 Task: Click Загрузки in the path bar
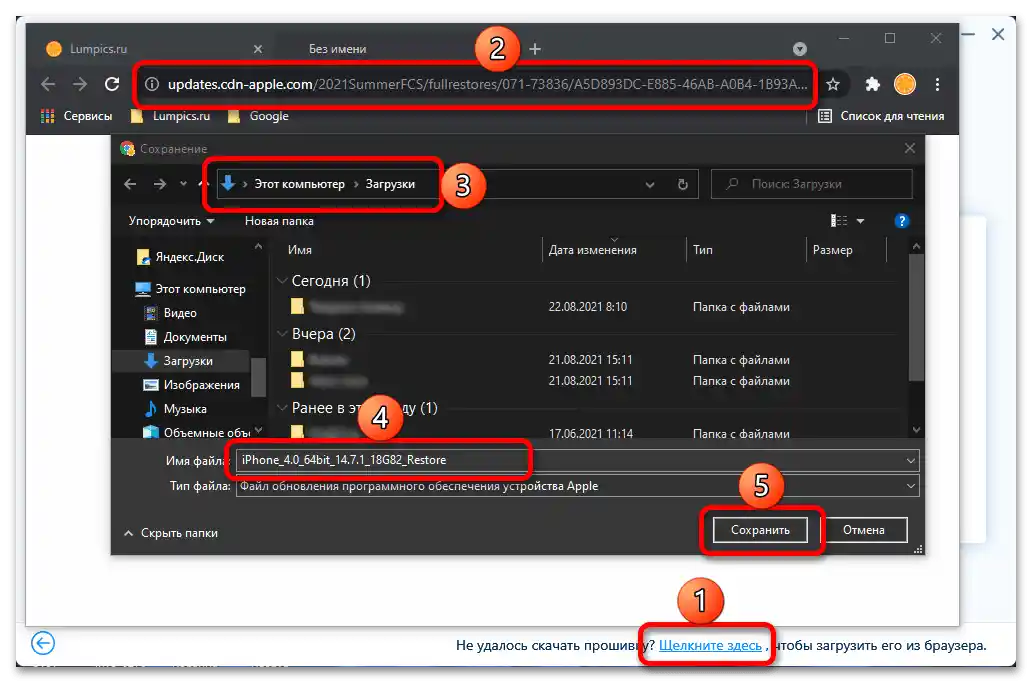[390, 184]
